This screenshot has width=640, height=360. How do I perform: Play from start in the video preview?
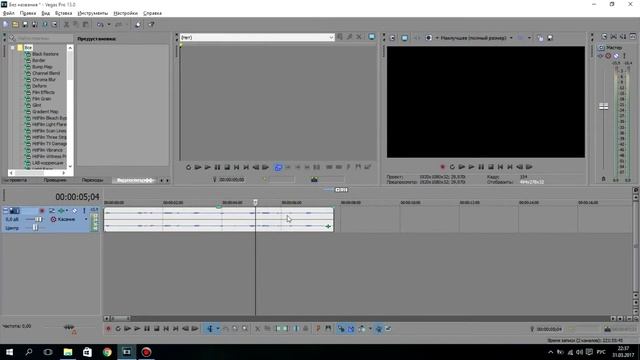[x=462, y=167]
